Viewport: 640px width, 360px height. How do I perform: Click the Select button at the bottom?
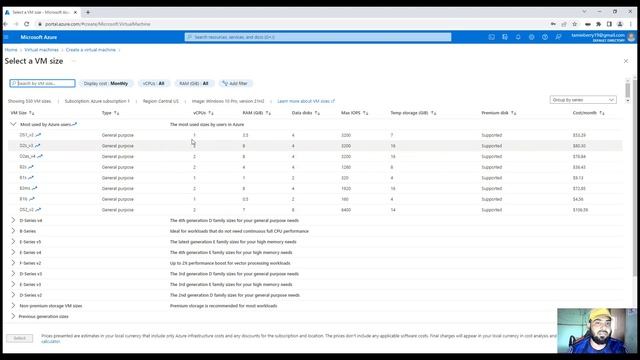click(x=20, y=338)
